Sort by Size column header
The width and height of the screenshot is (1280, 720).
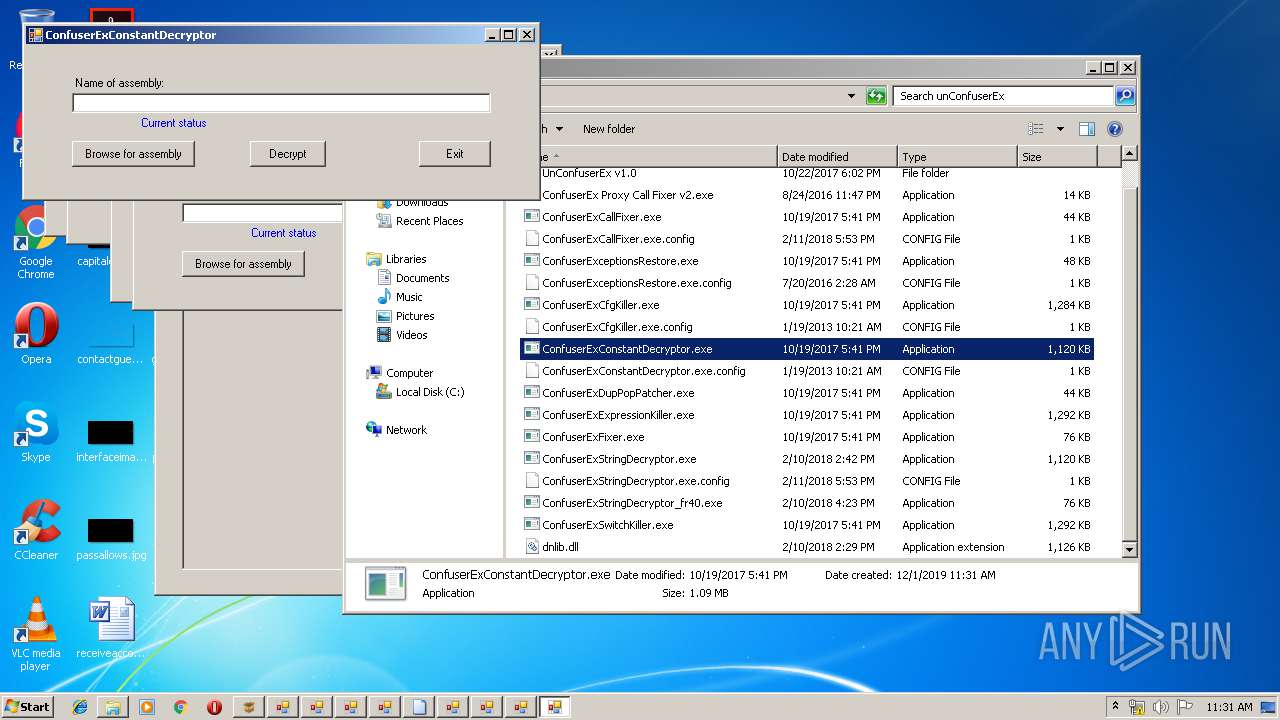click(x=1057, y=157)
